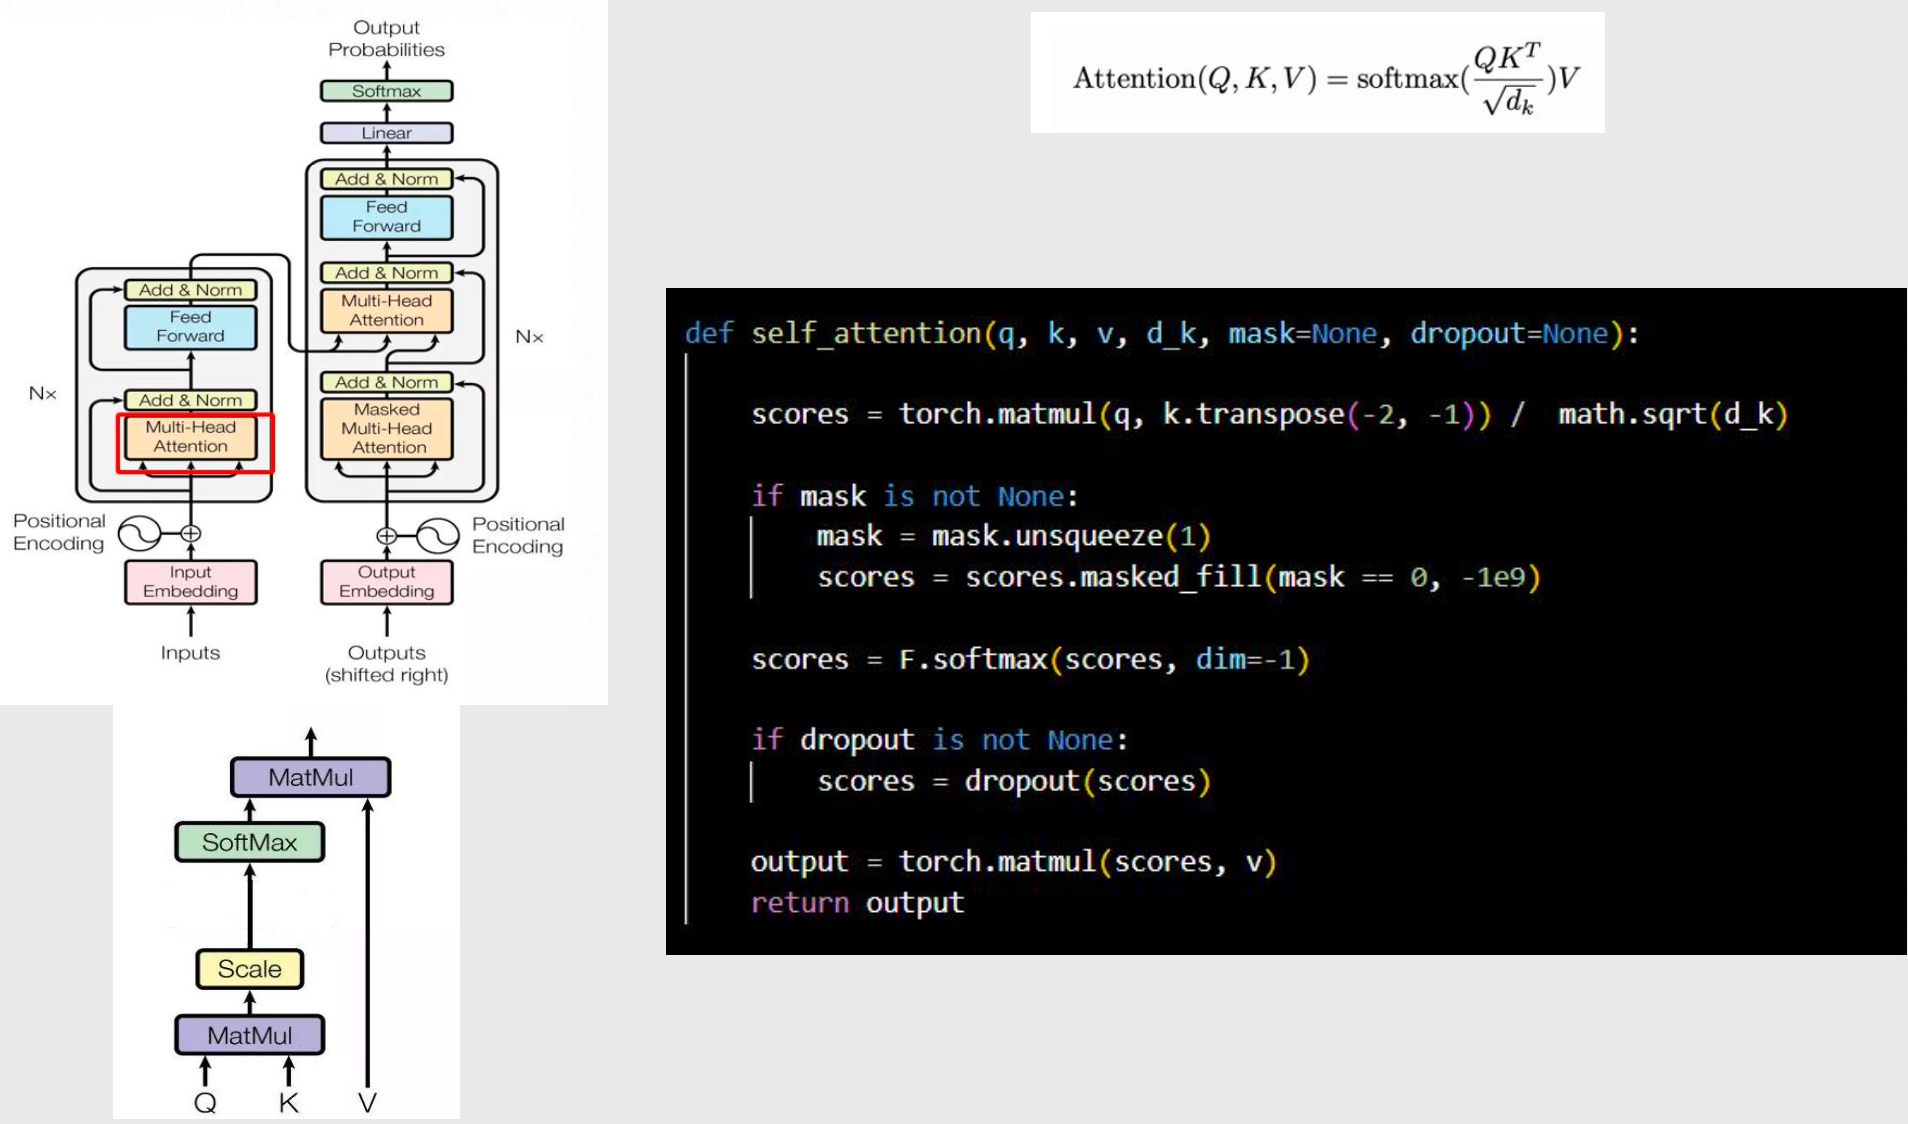Click the "output = torch.matmul(scores, v)" line
The image size is (1908, 1124).
point(1014,862)
